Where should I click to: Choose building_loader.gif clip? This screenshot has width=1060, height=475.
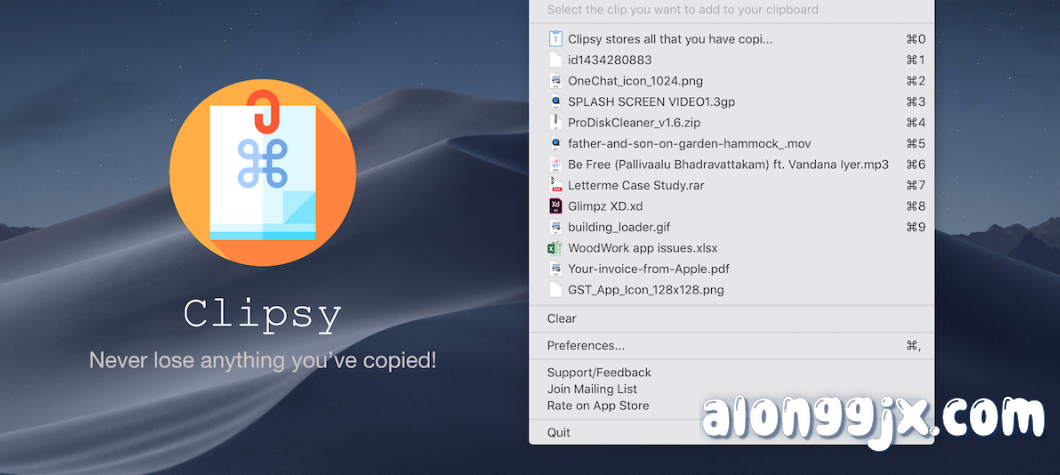731,227
